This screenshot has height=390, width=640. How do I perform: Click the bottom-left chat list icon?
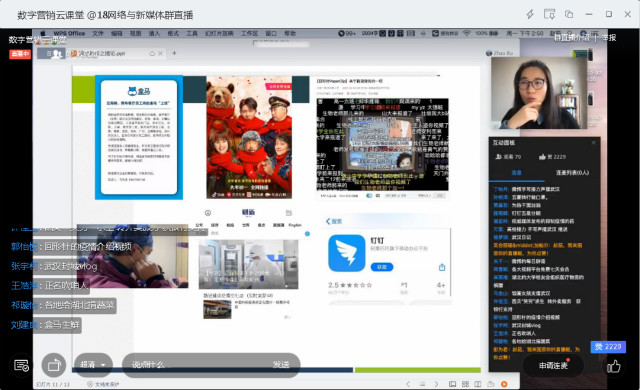pos(21,366)
